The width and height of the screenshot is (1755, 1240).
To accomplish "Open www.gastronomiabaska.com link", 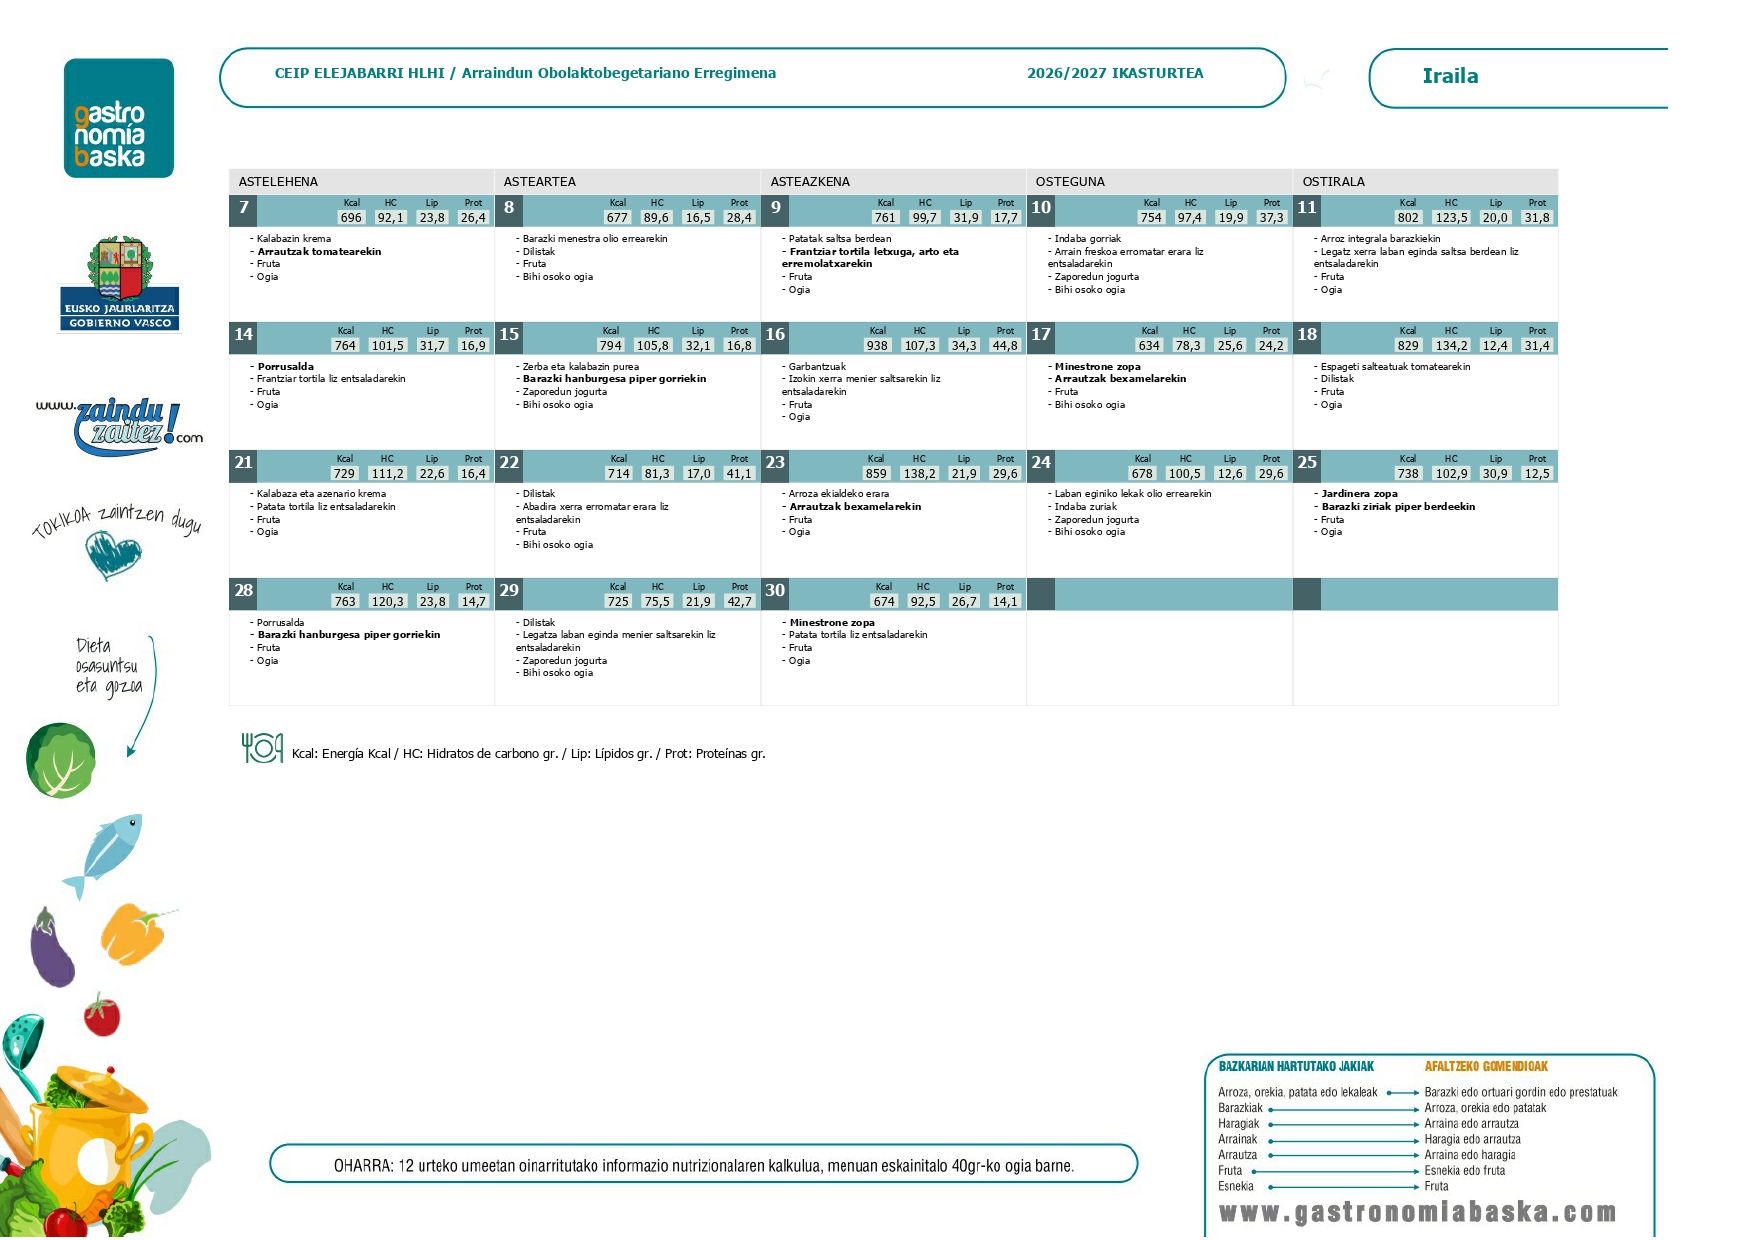I will pos(1418,1212).
